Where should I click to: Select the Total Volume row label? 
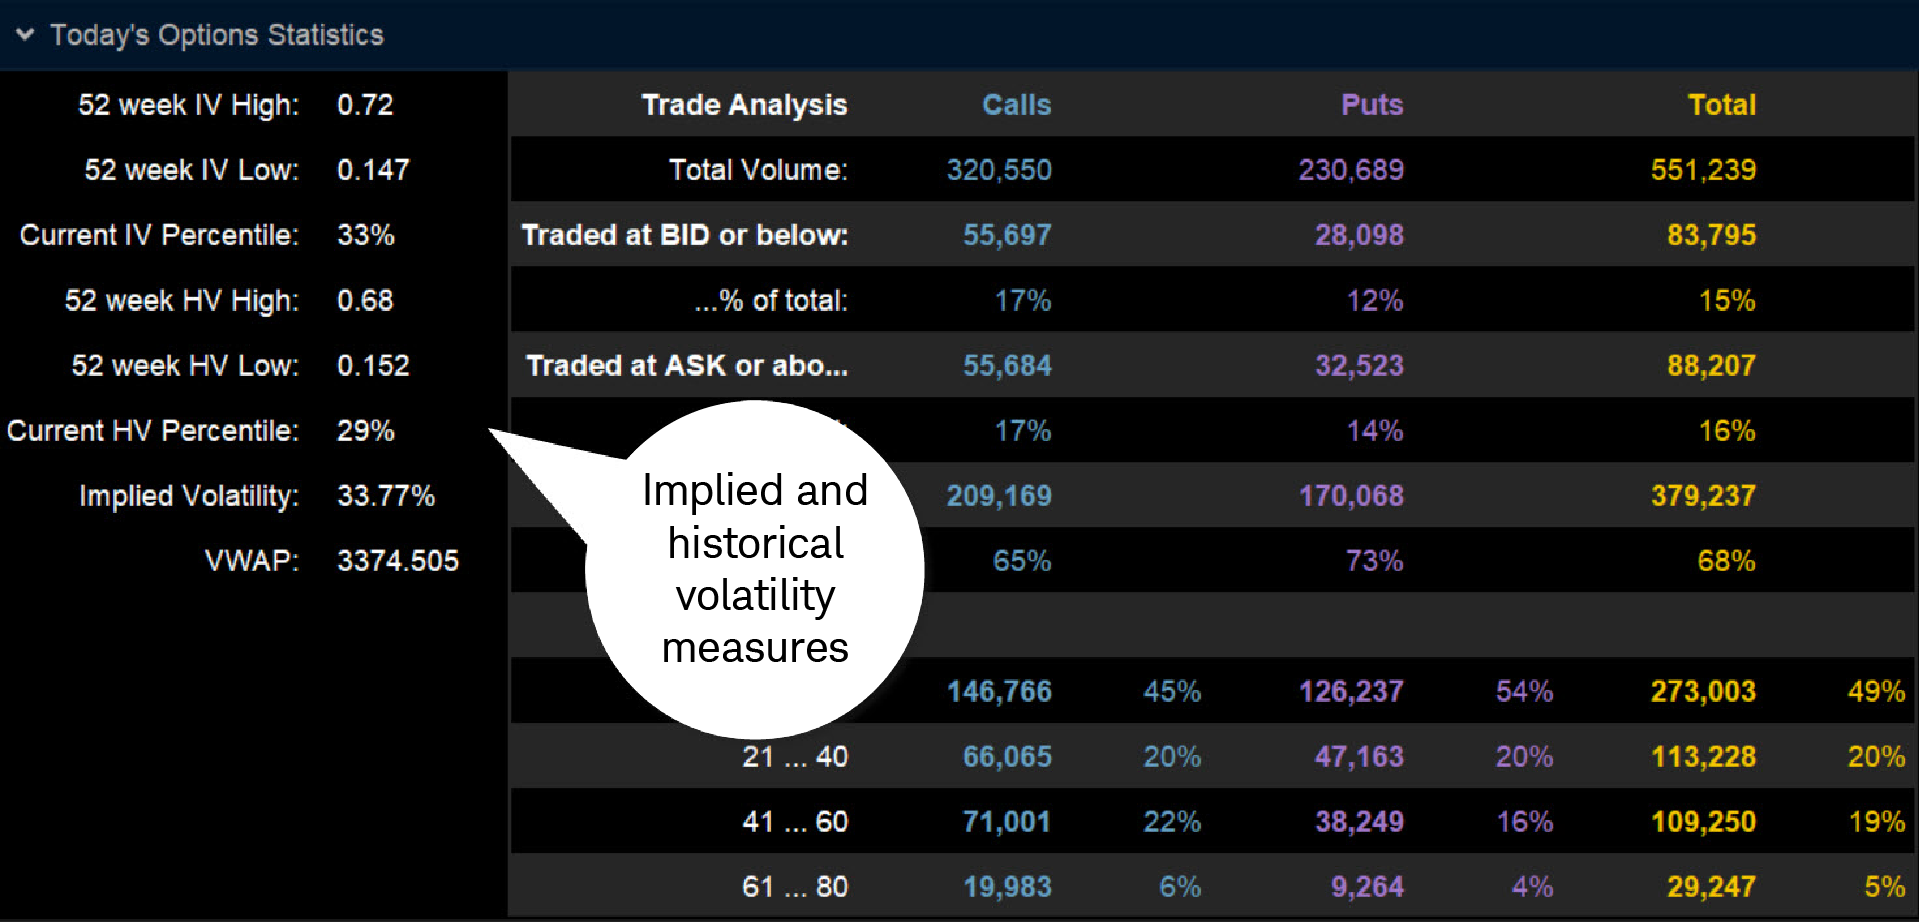758,169
